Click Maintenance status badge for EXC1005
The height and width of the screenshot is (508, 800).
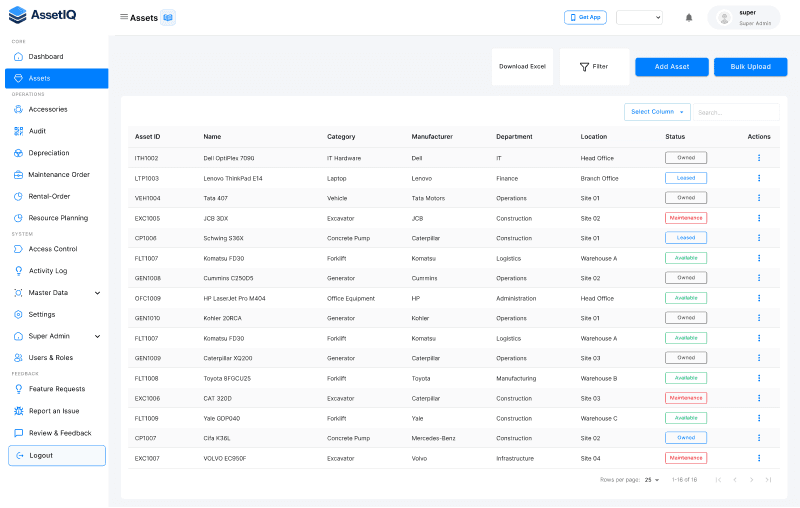686,218
